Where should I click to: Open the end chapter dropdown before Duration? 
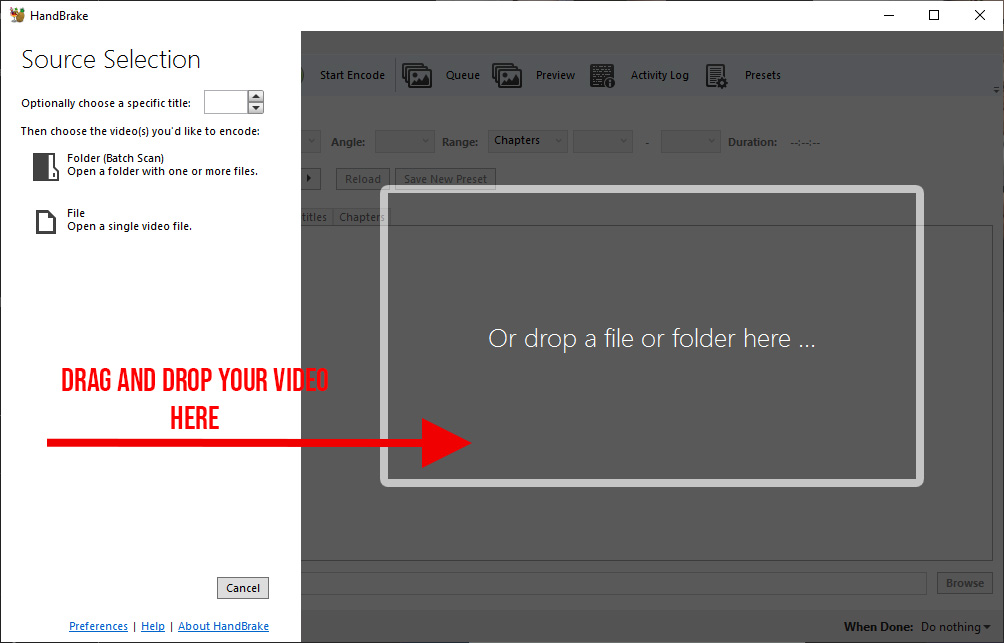coord(690,142)
